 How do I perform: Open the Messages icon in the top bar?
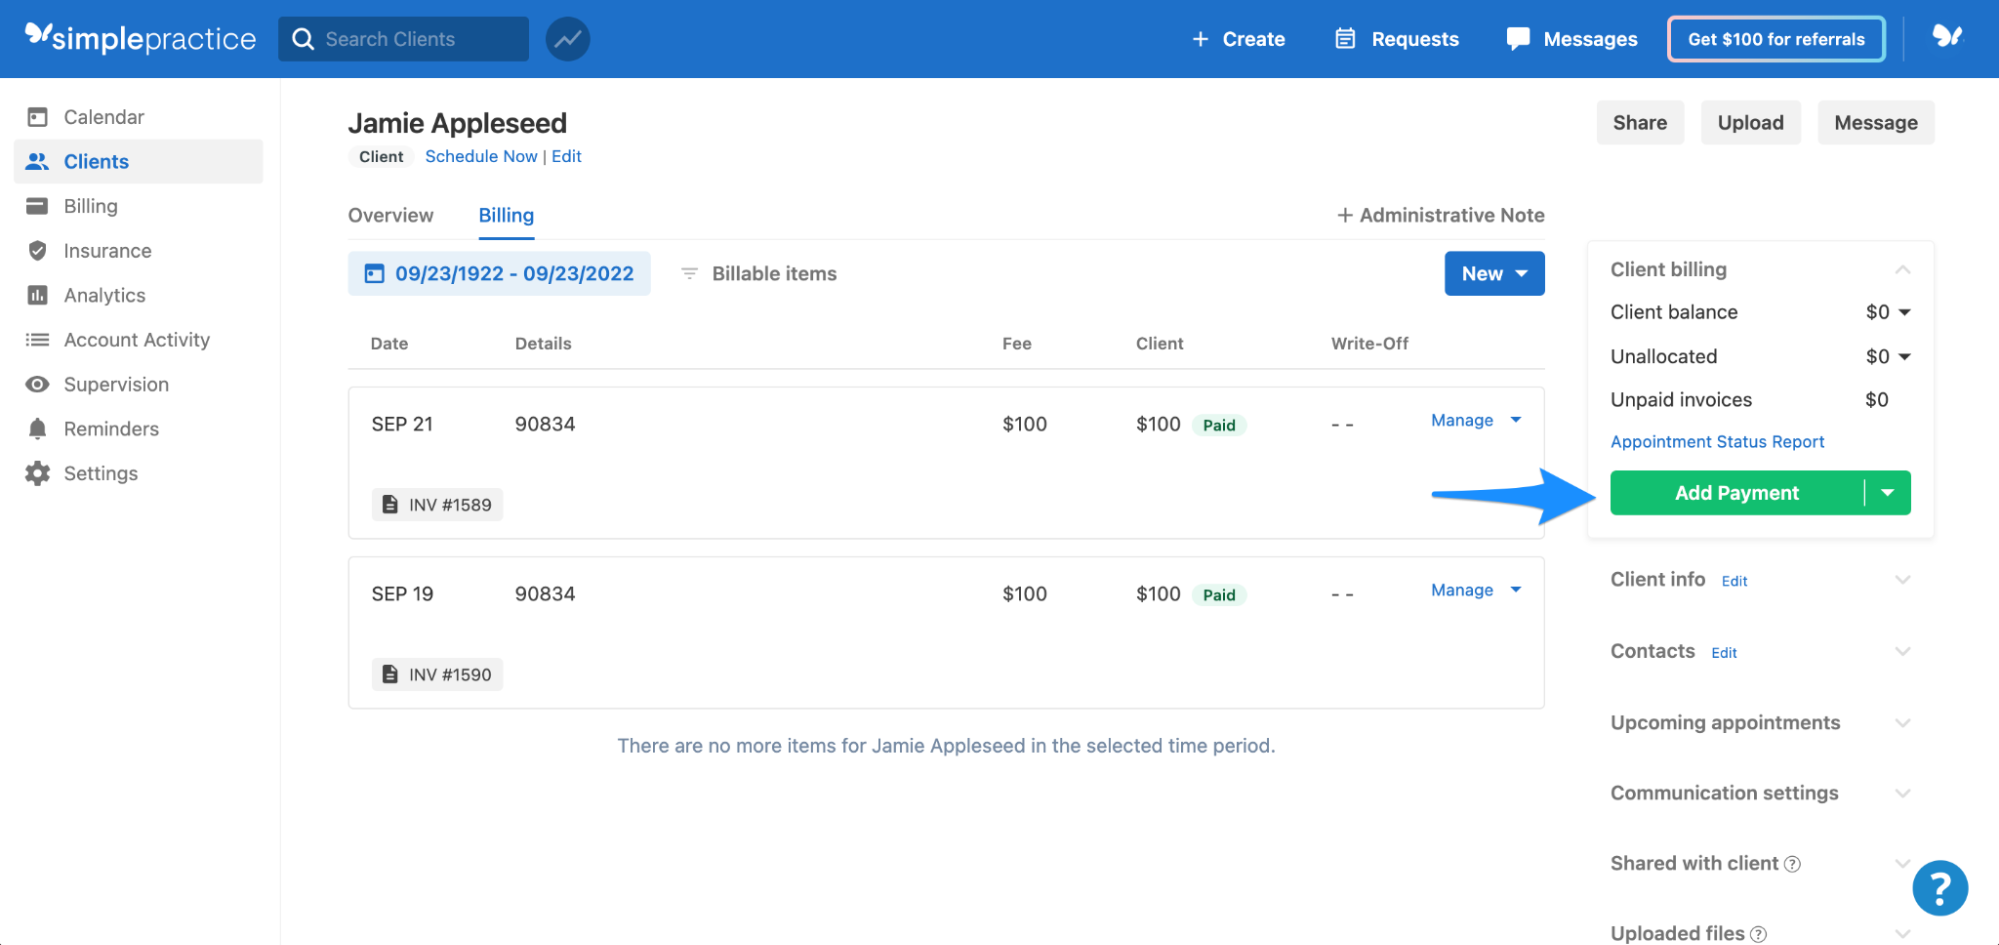1518,38
